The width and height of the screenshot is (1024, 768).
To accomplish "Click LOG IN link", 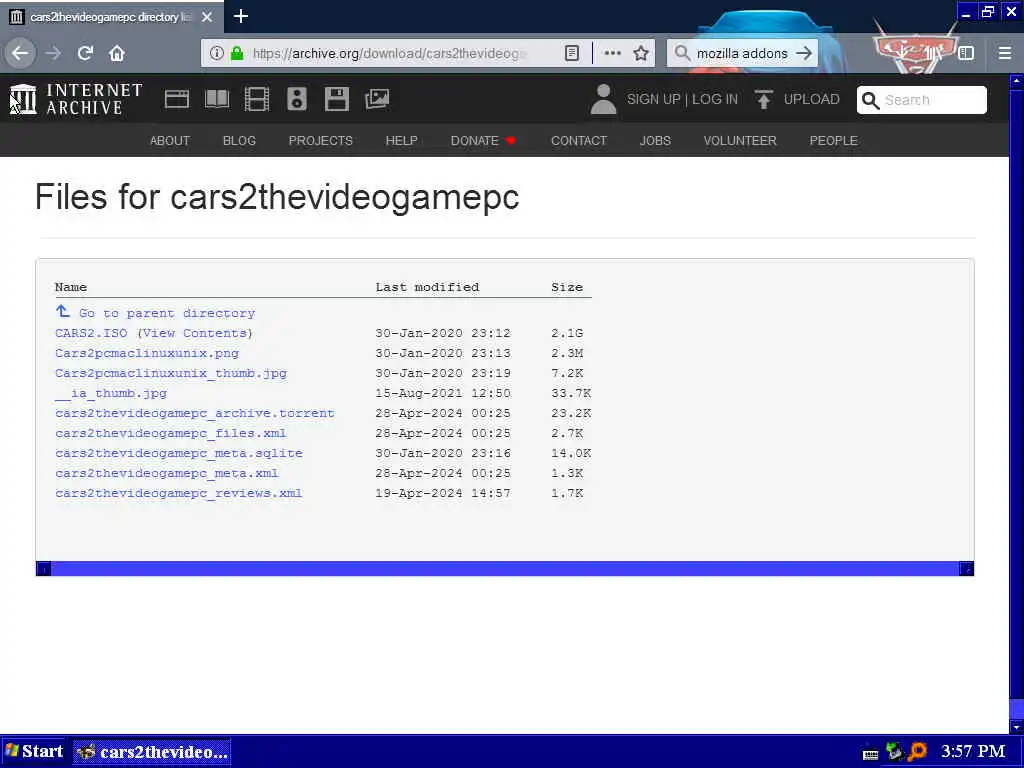I will pos(715,99).
